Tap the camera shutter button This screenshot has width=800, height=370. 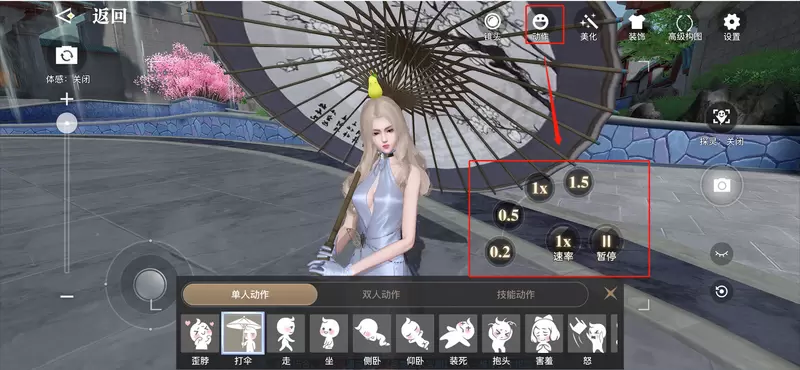[721, 185]
